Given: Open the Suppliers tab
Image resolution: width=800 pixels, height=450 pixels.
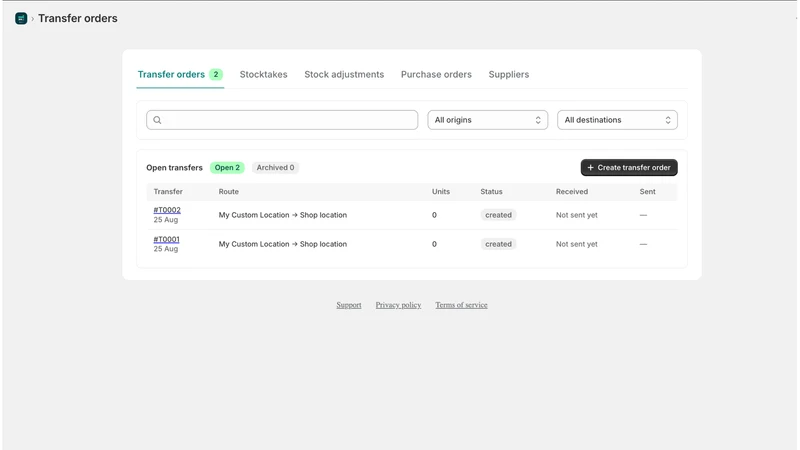Looking at the screenshot, I should coord(509,74).
